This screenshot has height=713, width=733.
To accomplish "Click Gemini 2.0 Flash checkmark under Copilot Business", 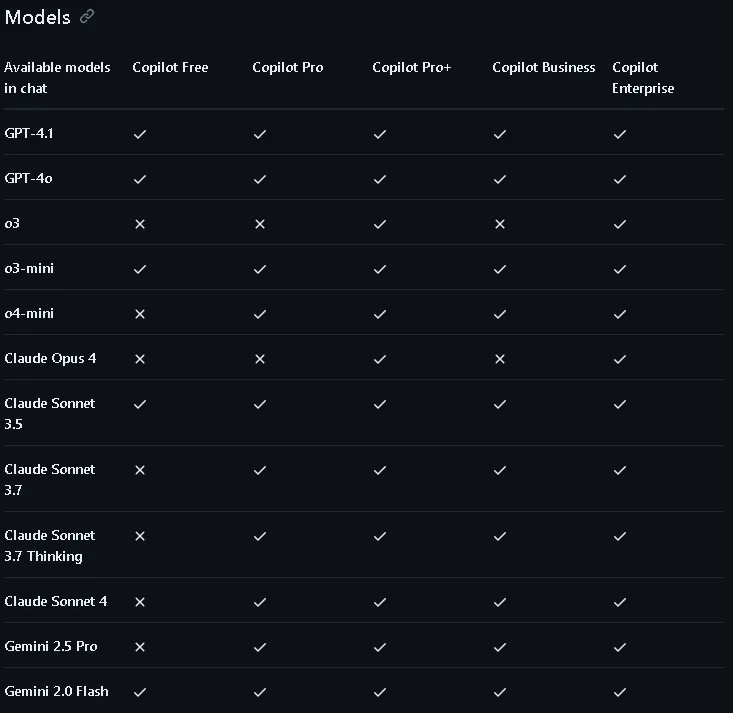I will click(500, 692).
